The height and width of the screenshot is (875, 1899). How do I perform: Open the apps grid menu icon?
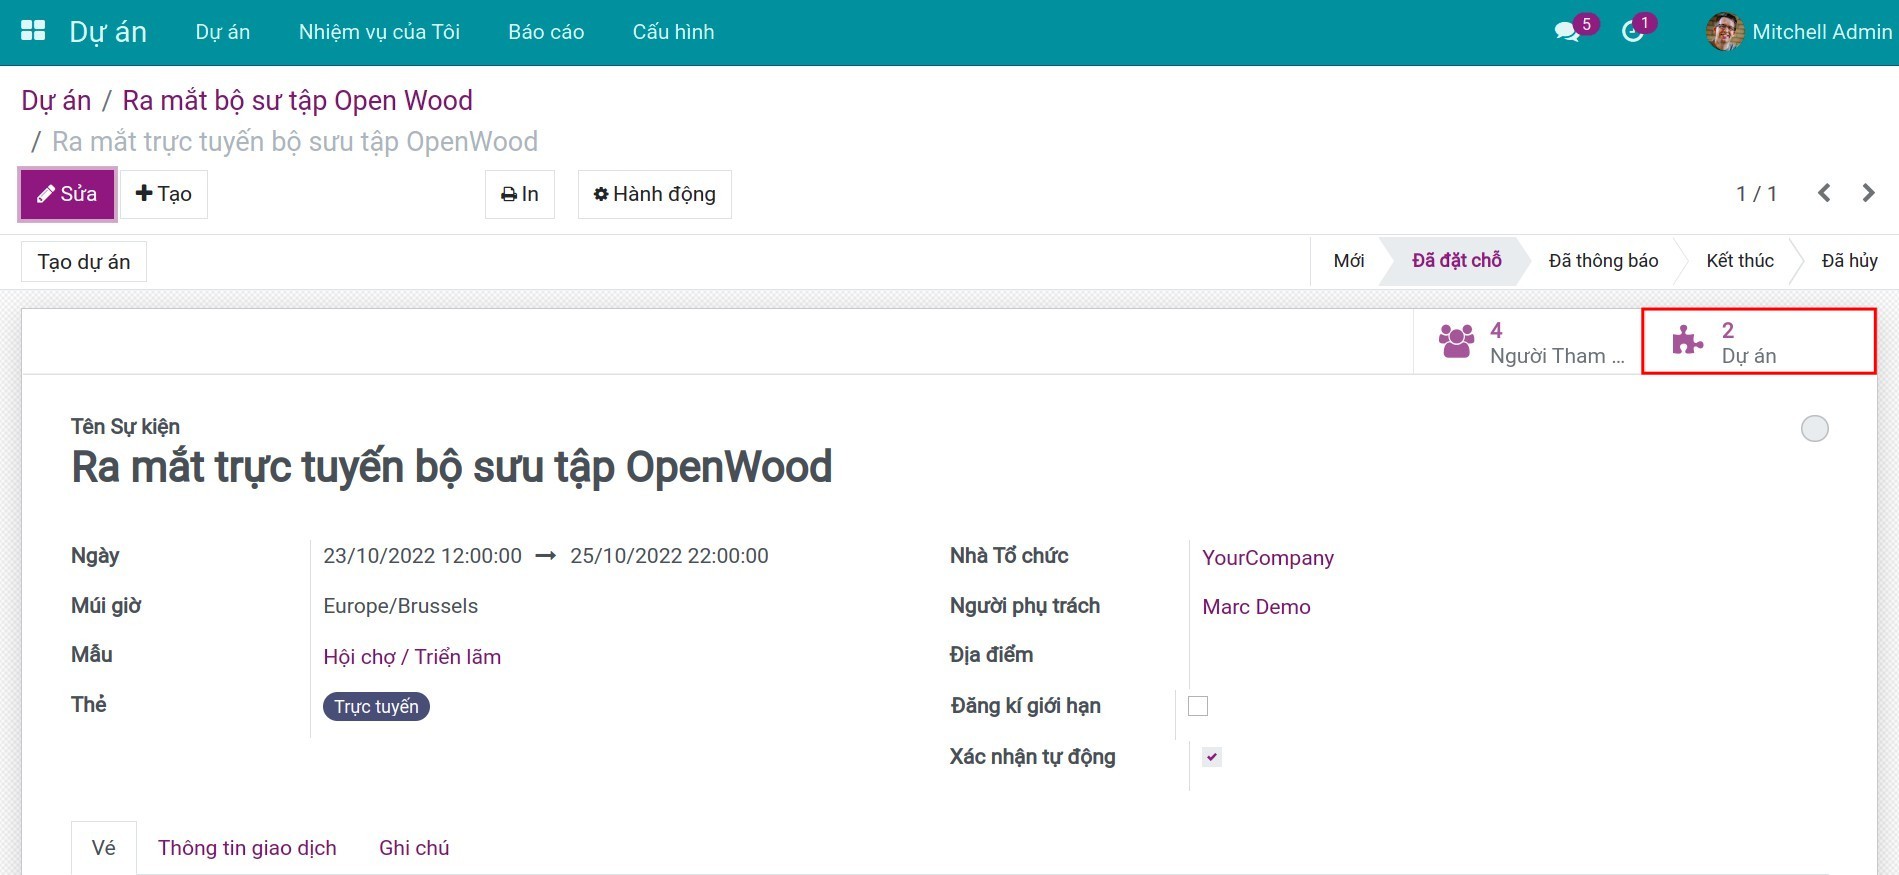pyautogui.click(x=33, y=31)
